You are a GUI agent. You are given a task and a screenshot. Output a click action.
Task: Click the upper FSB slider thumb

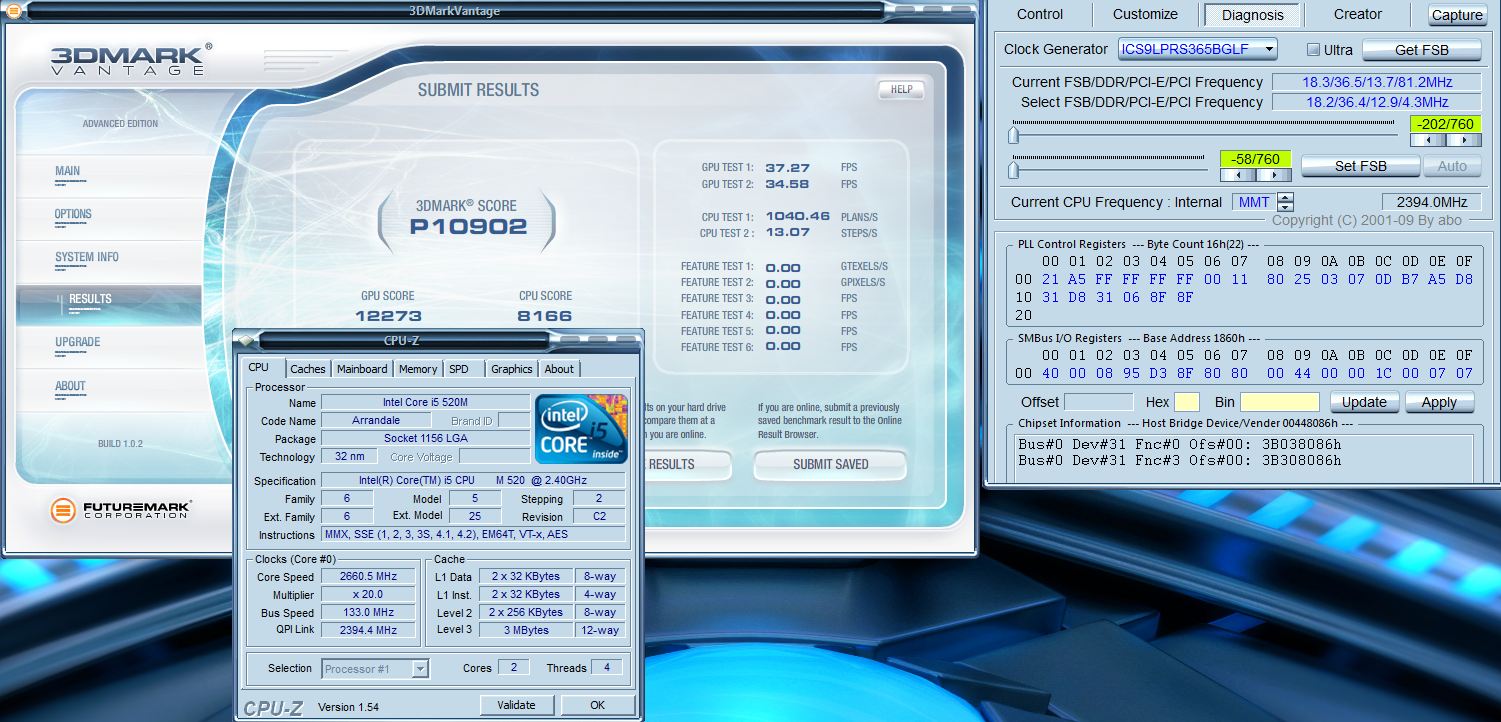point(1014,133)
